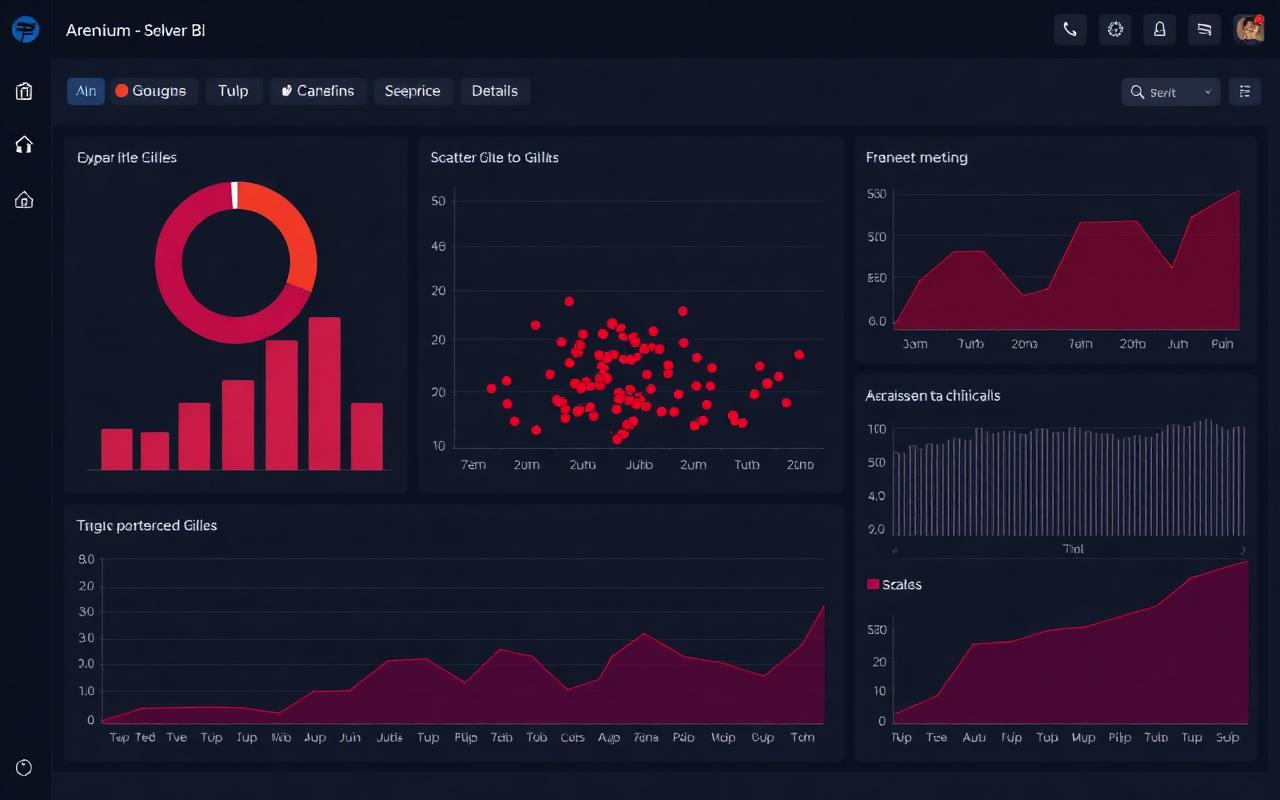Open the user avatar profile
Image resolution: width=1280 pixels, height=800 pixels.
coord(1250,30)
